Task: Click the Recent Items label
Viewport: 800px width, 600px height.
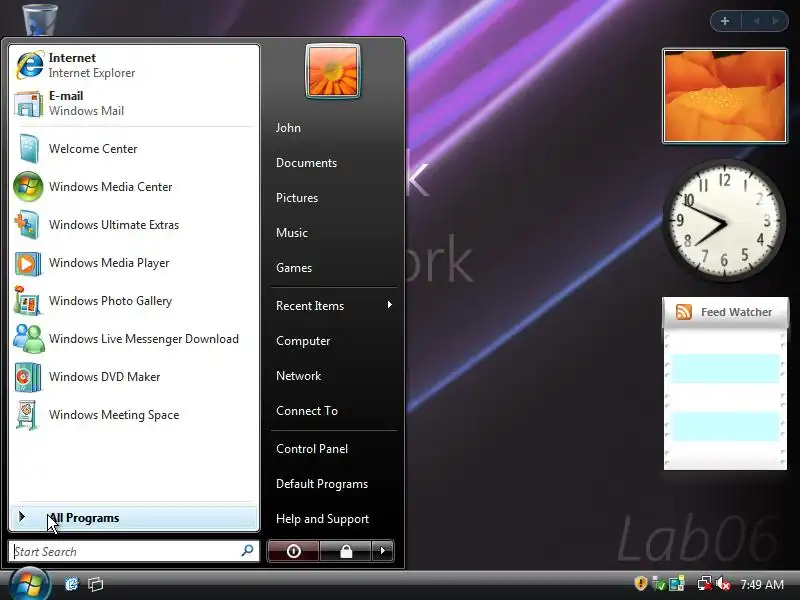Action: (310, 306)
